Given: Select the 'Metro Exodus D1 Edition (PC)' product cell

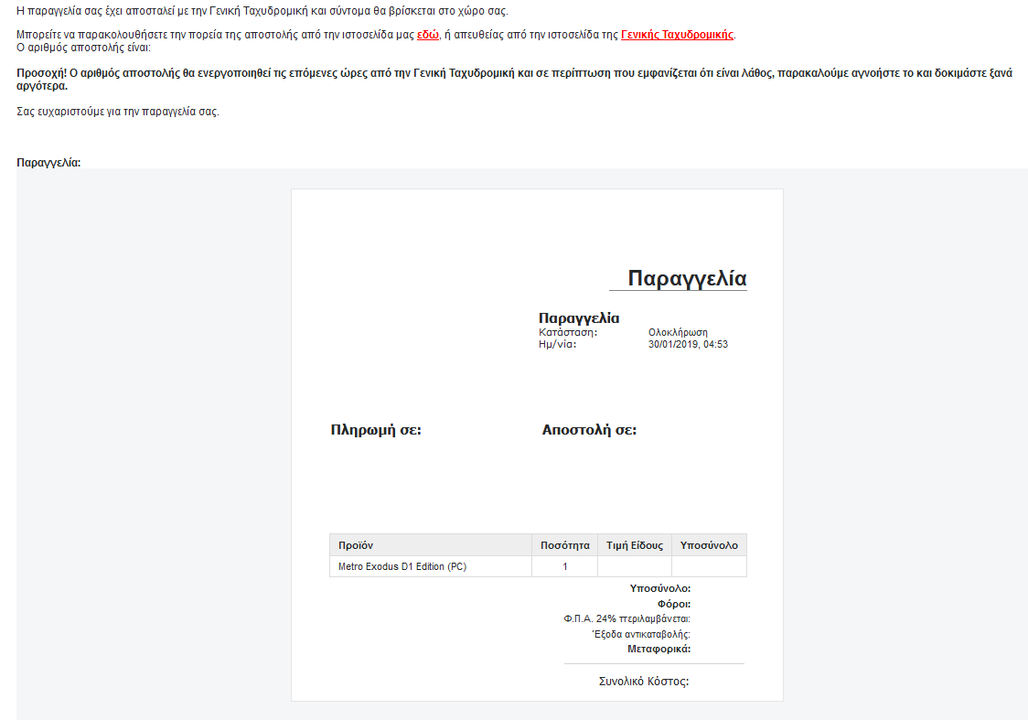Looking at the screenshot, I should tap(430, 567).
